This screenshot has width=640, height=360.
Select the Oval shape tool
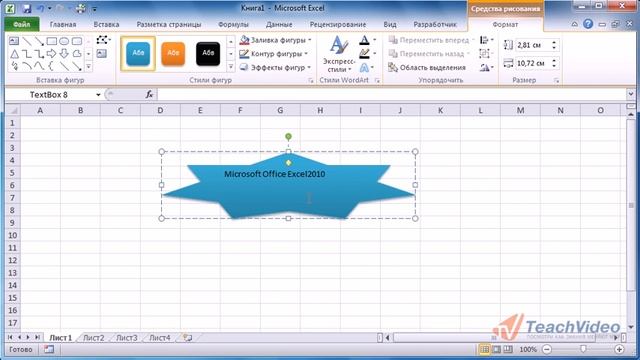click(x=64, y=41)
